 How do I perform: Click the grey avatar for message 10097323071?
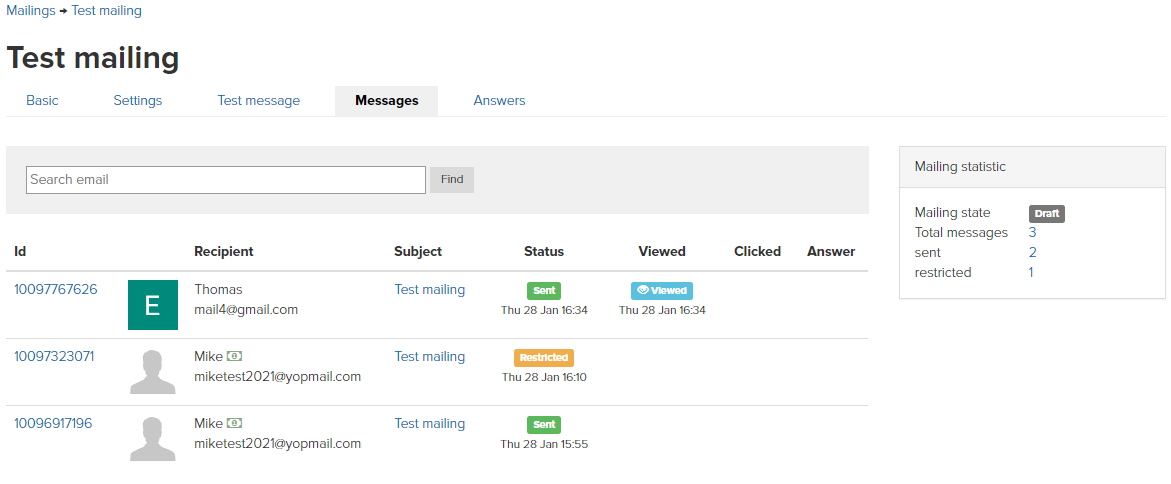pos(153,372)
